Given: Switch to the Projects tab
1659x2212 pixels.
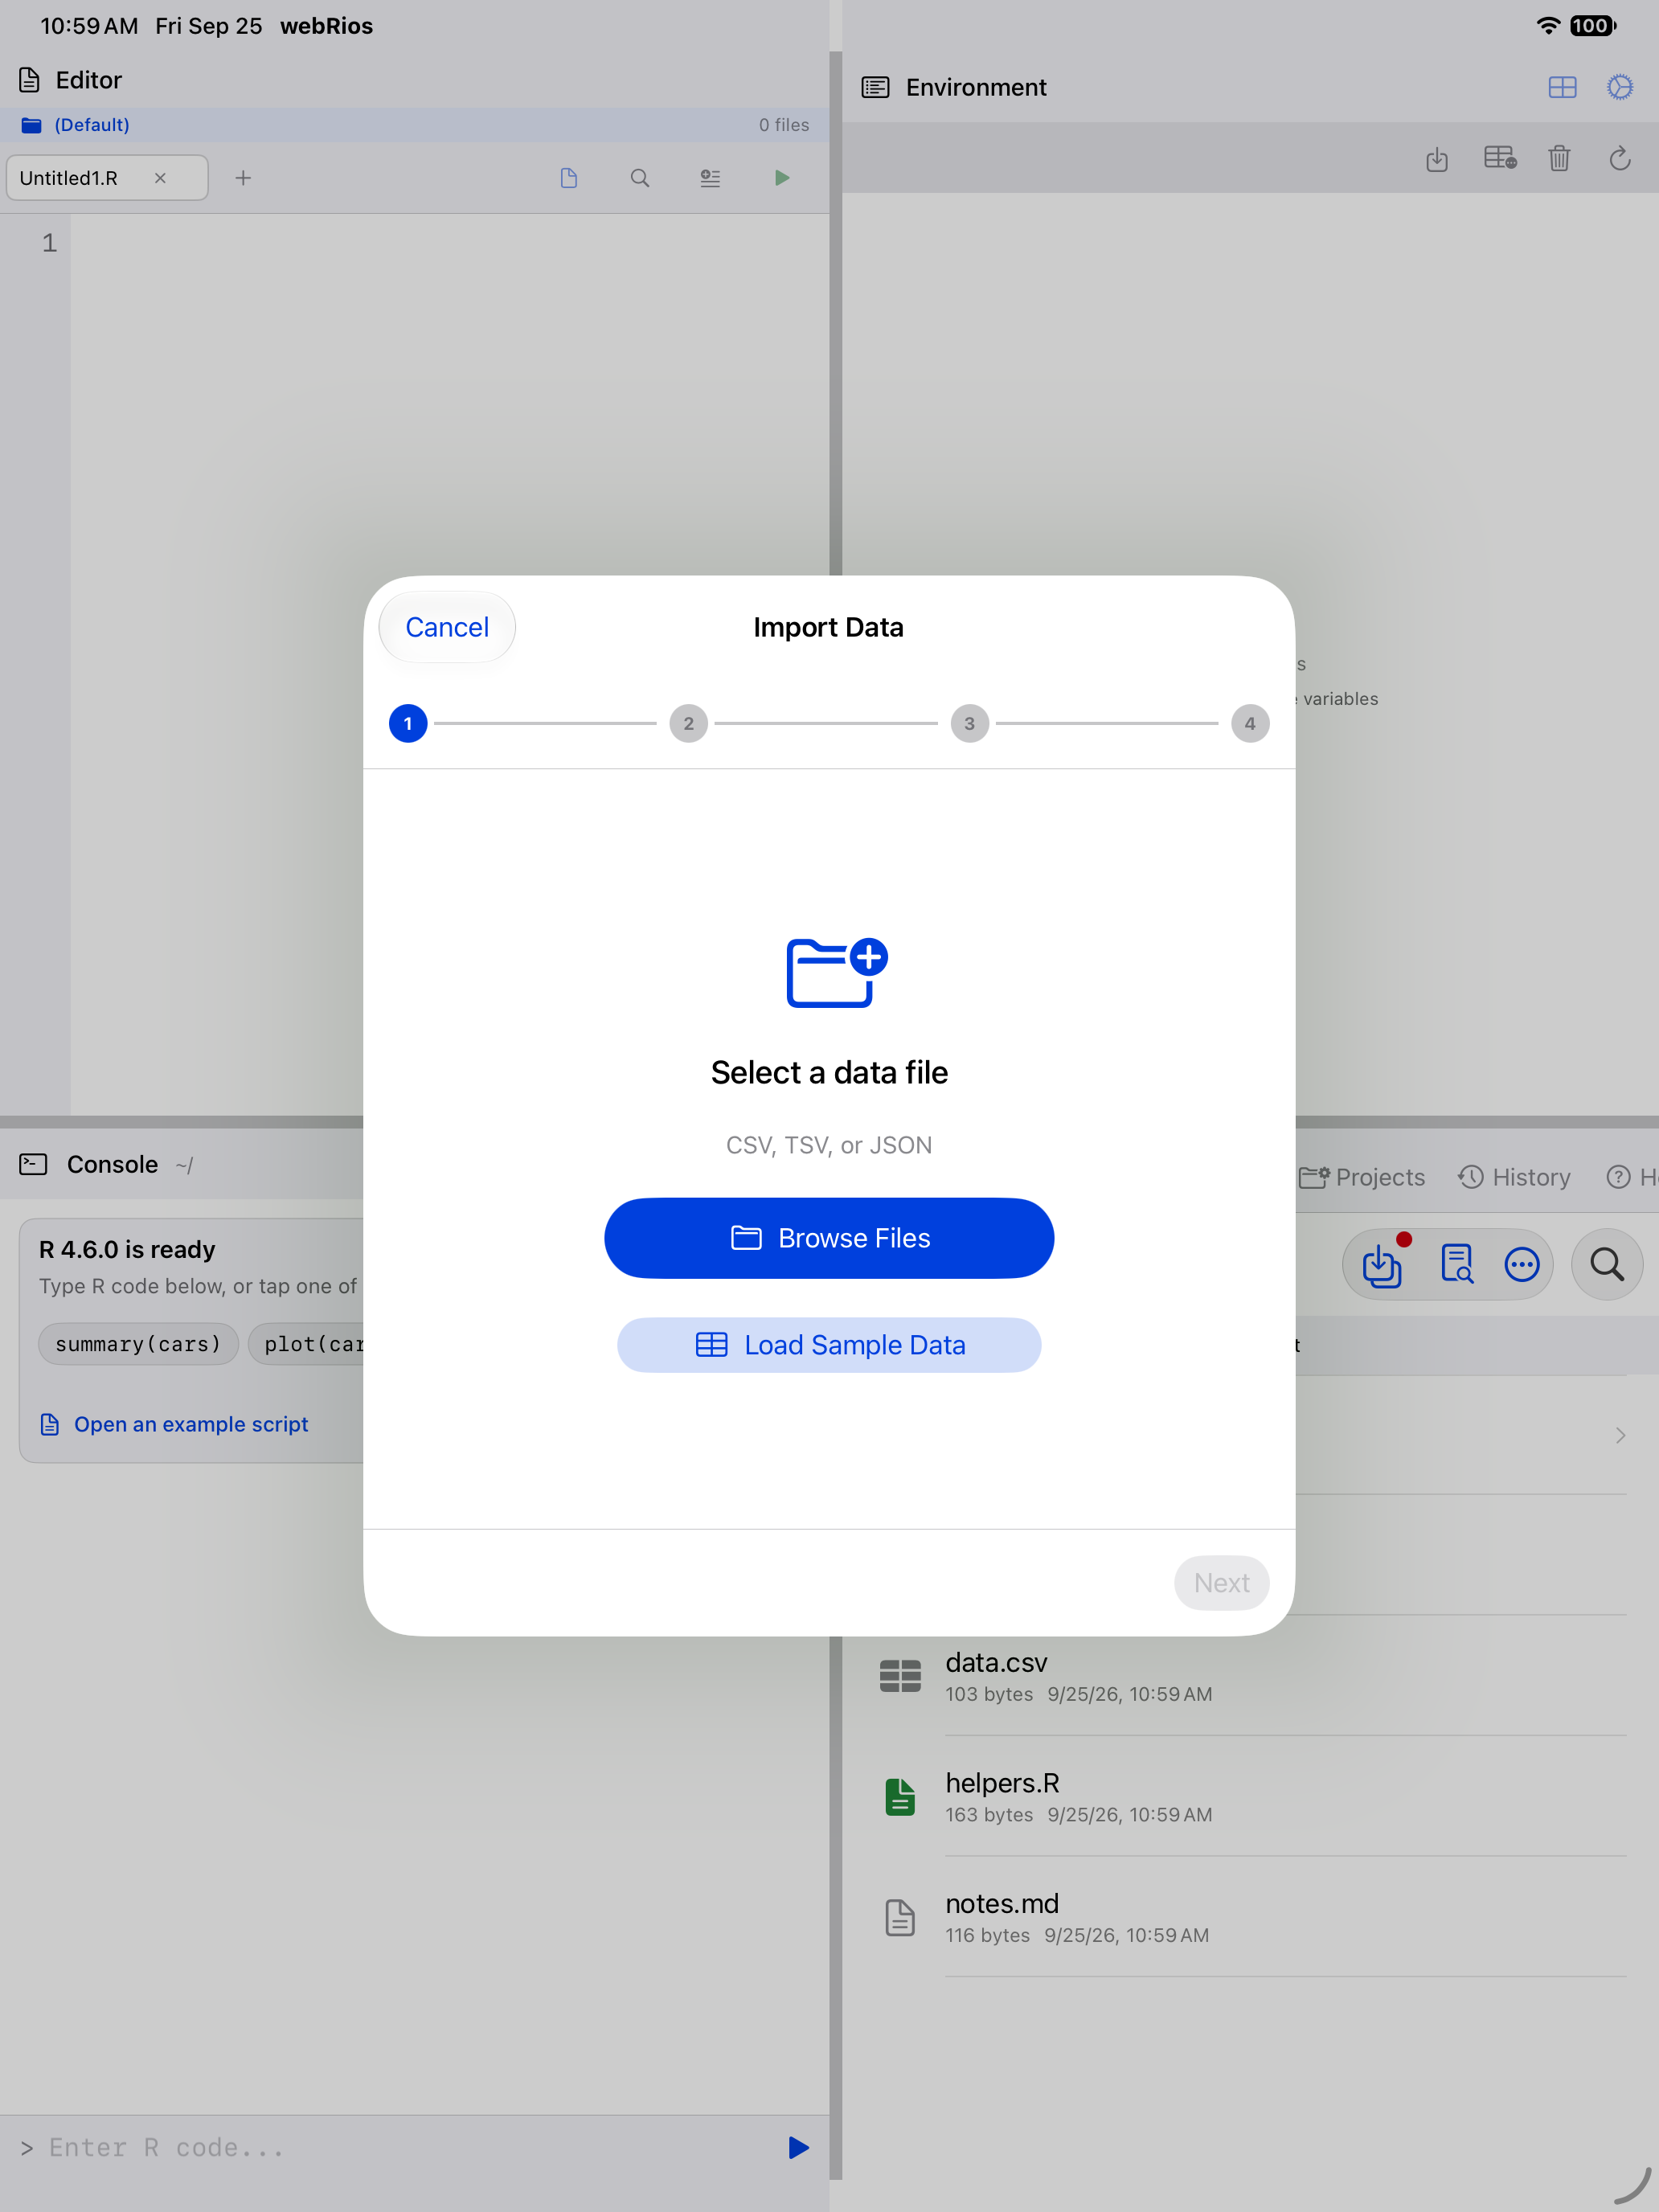Looking at the screenshot, I should tap(1362, 1177).
